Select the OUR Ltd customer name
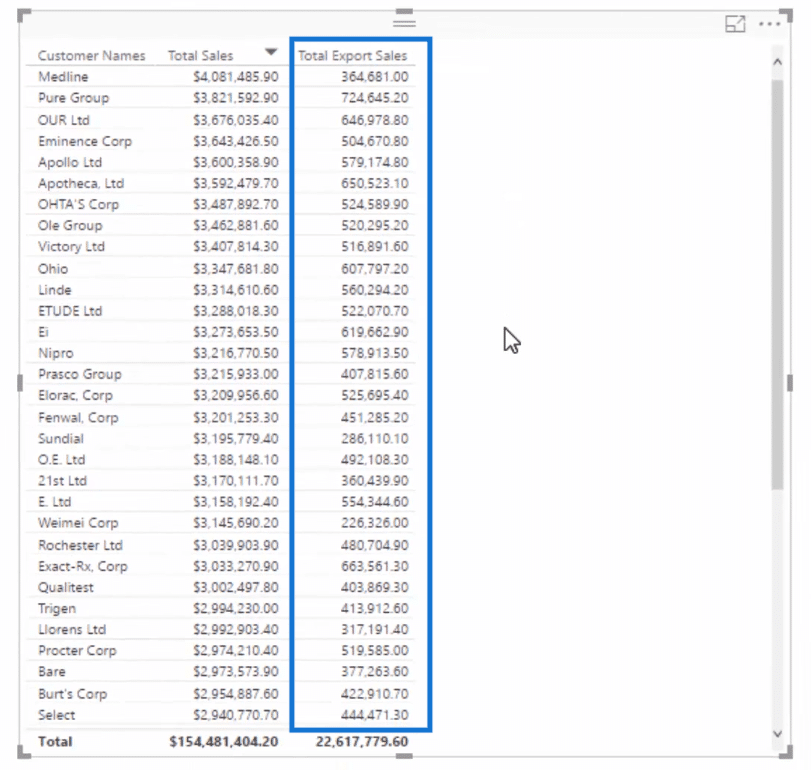The height and width of the screenshot is (770, 811). click(64, 120)
